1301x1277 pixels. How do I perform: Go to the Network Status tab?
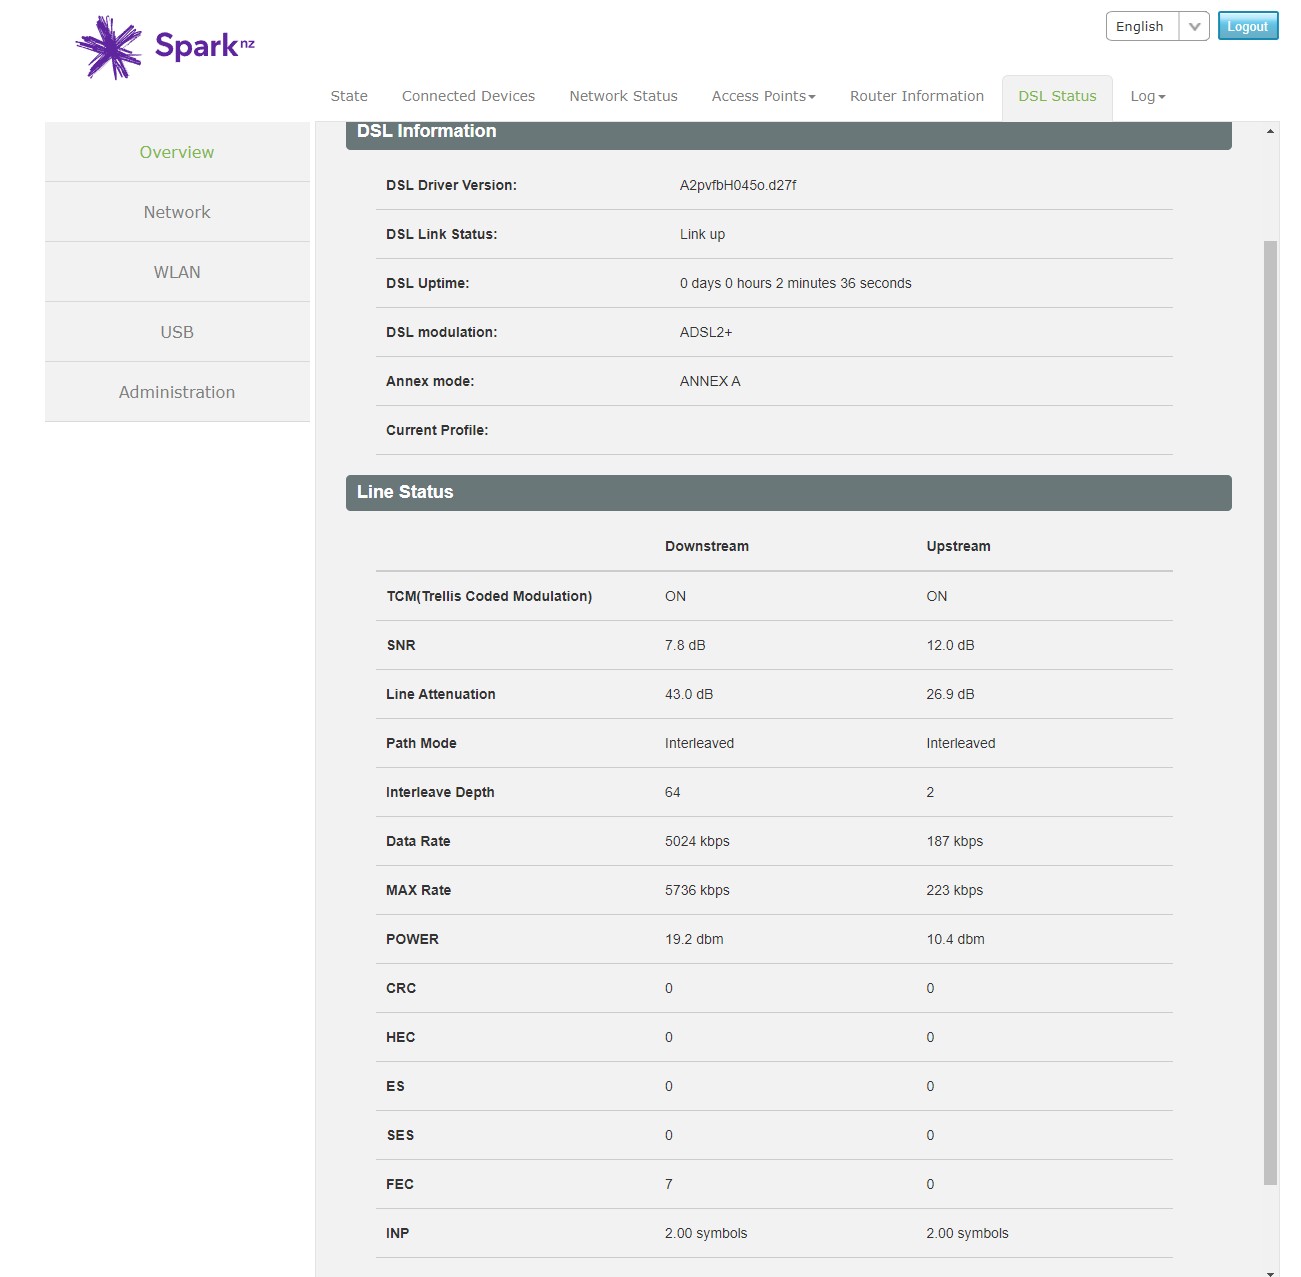623,97
